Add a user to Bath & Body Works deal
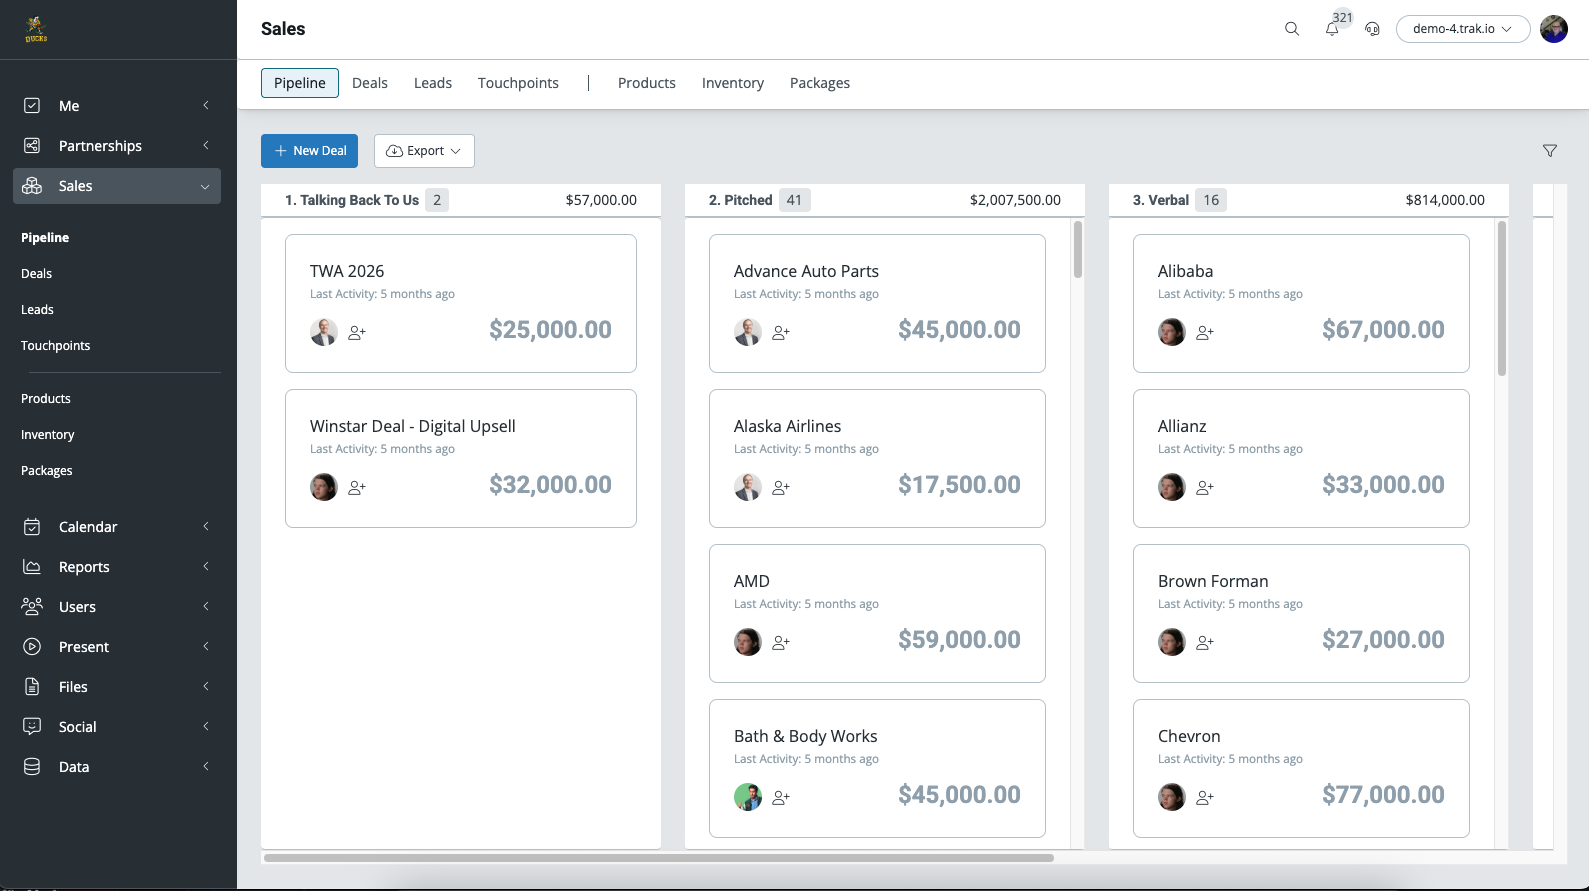The height and width of the screenshot is (891, 1589). click(x=781, y=798)
